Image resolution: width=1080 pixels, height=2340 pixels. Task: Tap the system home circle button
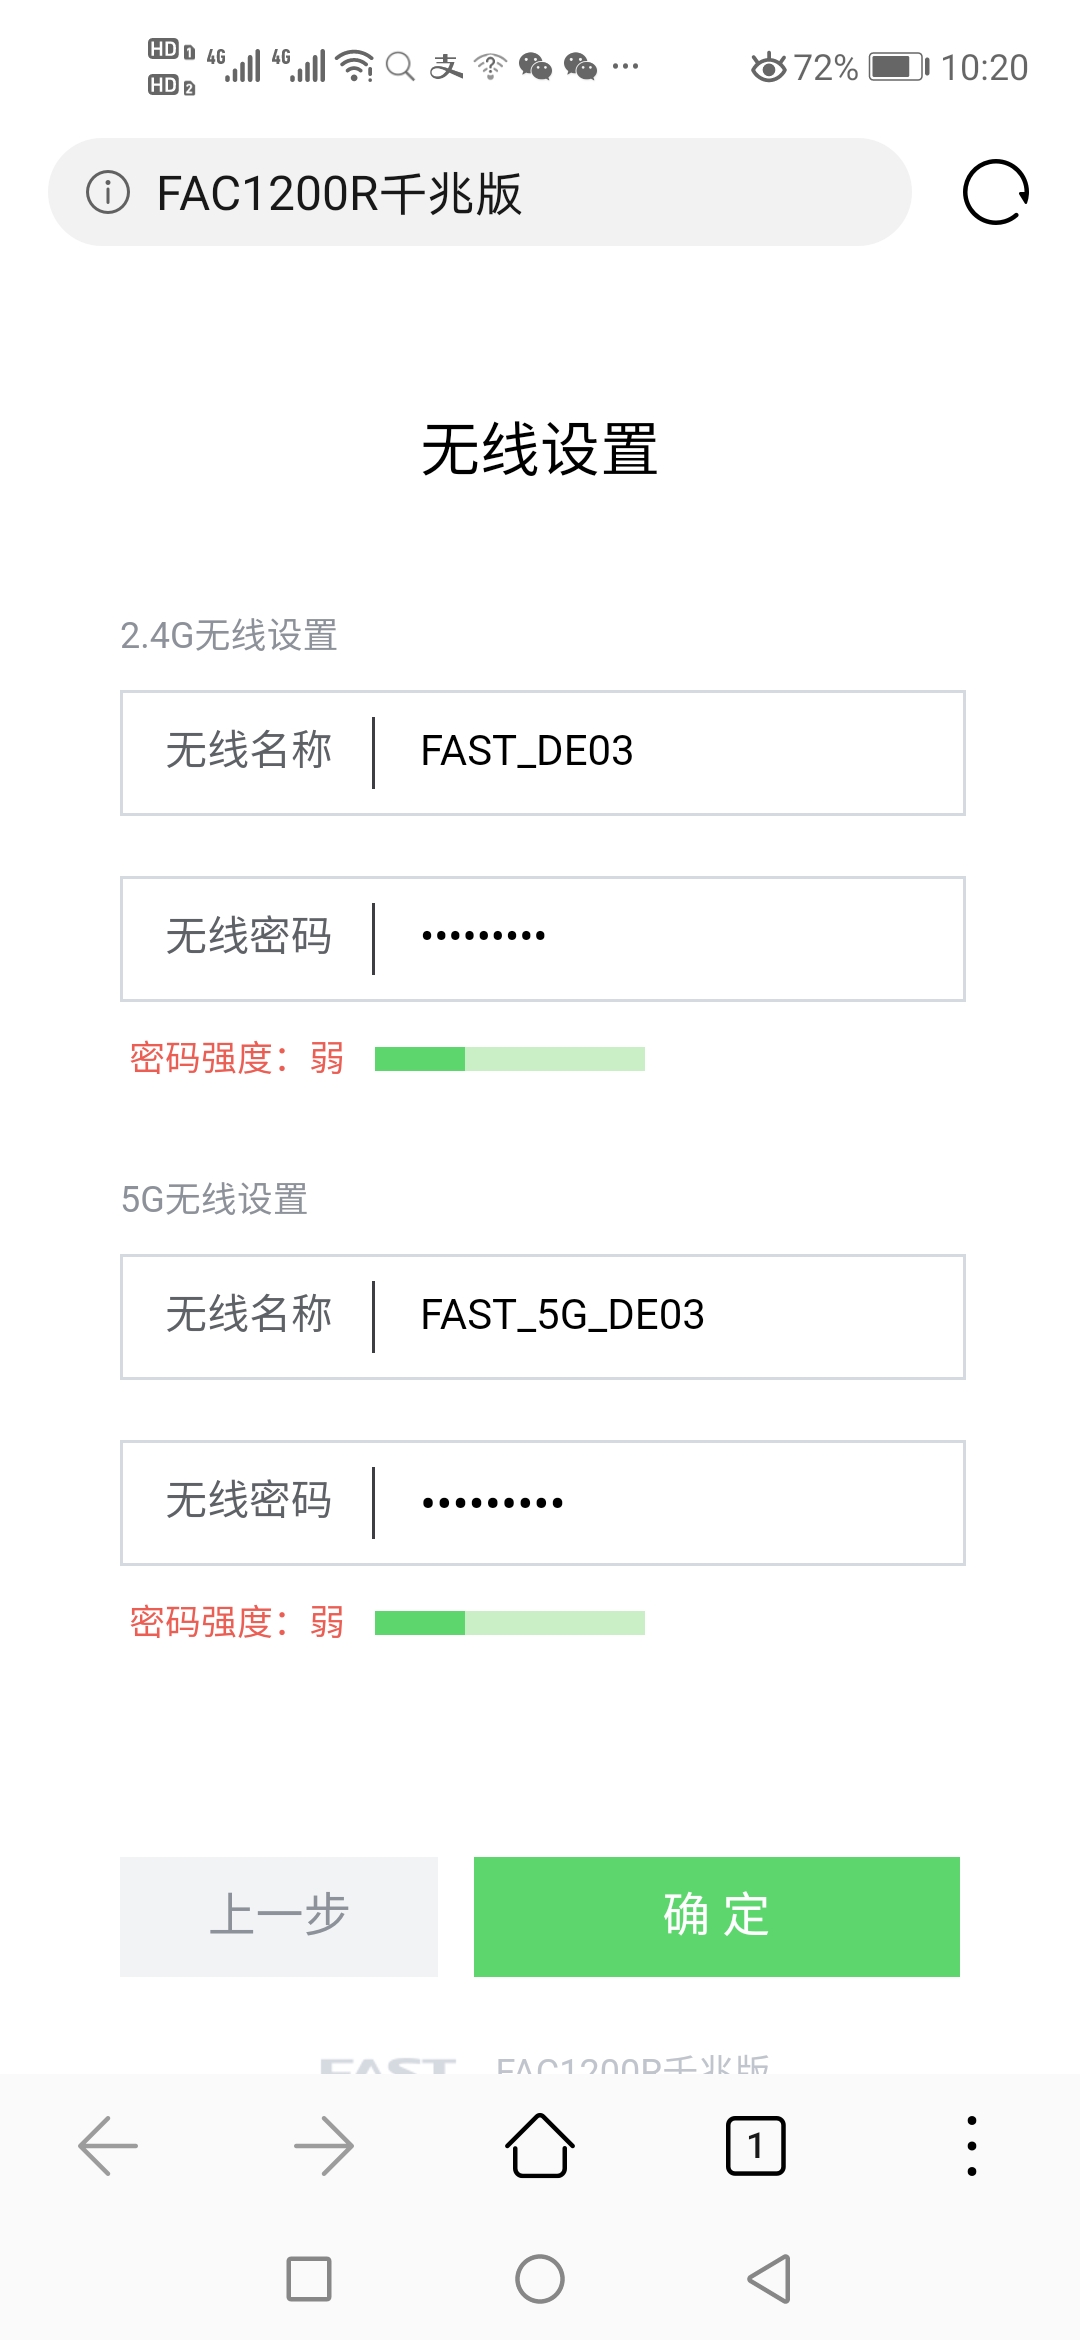pyautogui.click(x=539, y=2280)
